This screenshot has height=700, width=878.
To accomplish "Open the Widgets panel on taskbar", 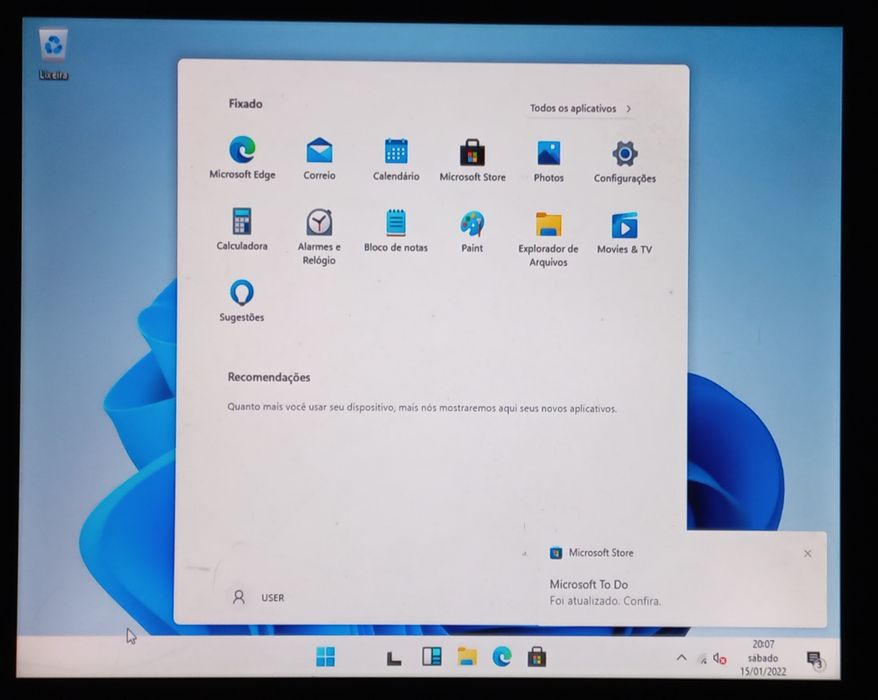I will [432, 656].
